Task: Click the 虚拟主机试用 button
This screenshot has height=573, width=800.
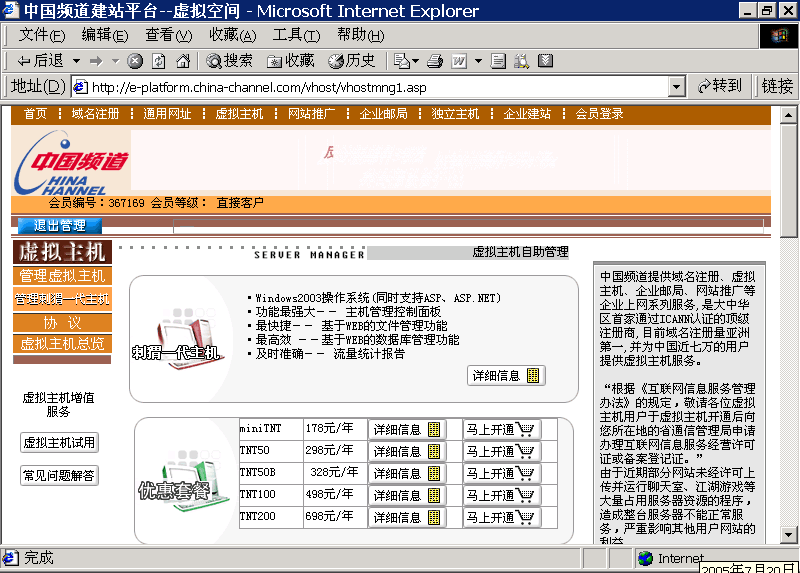Action: (x=59, y=442)
